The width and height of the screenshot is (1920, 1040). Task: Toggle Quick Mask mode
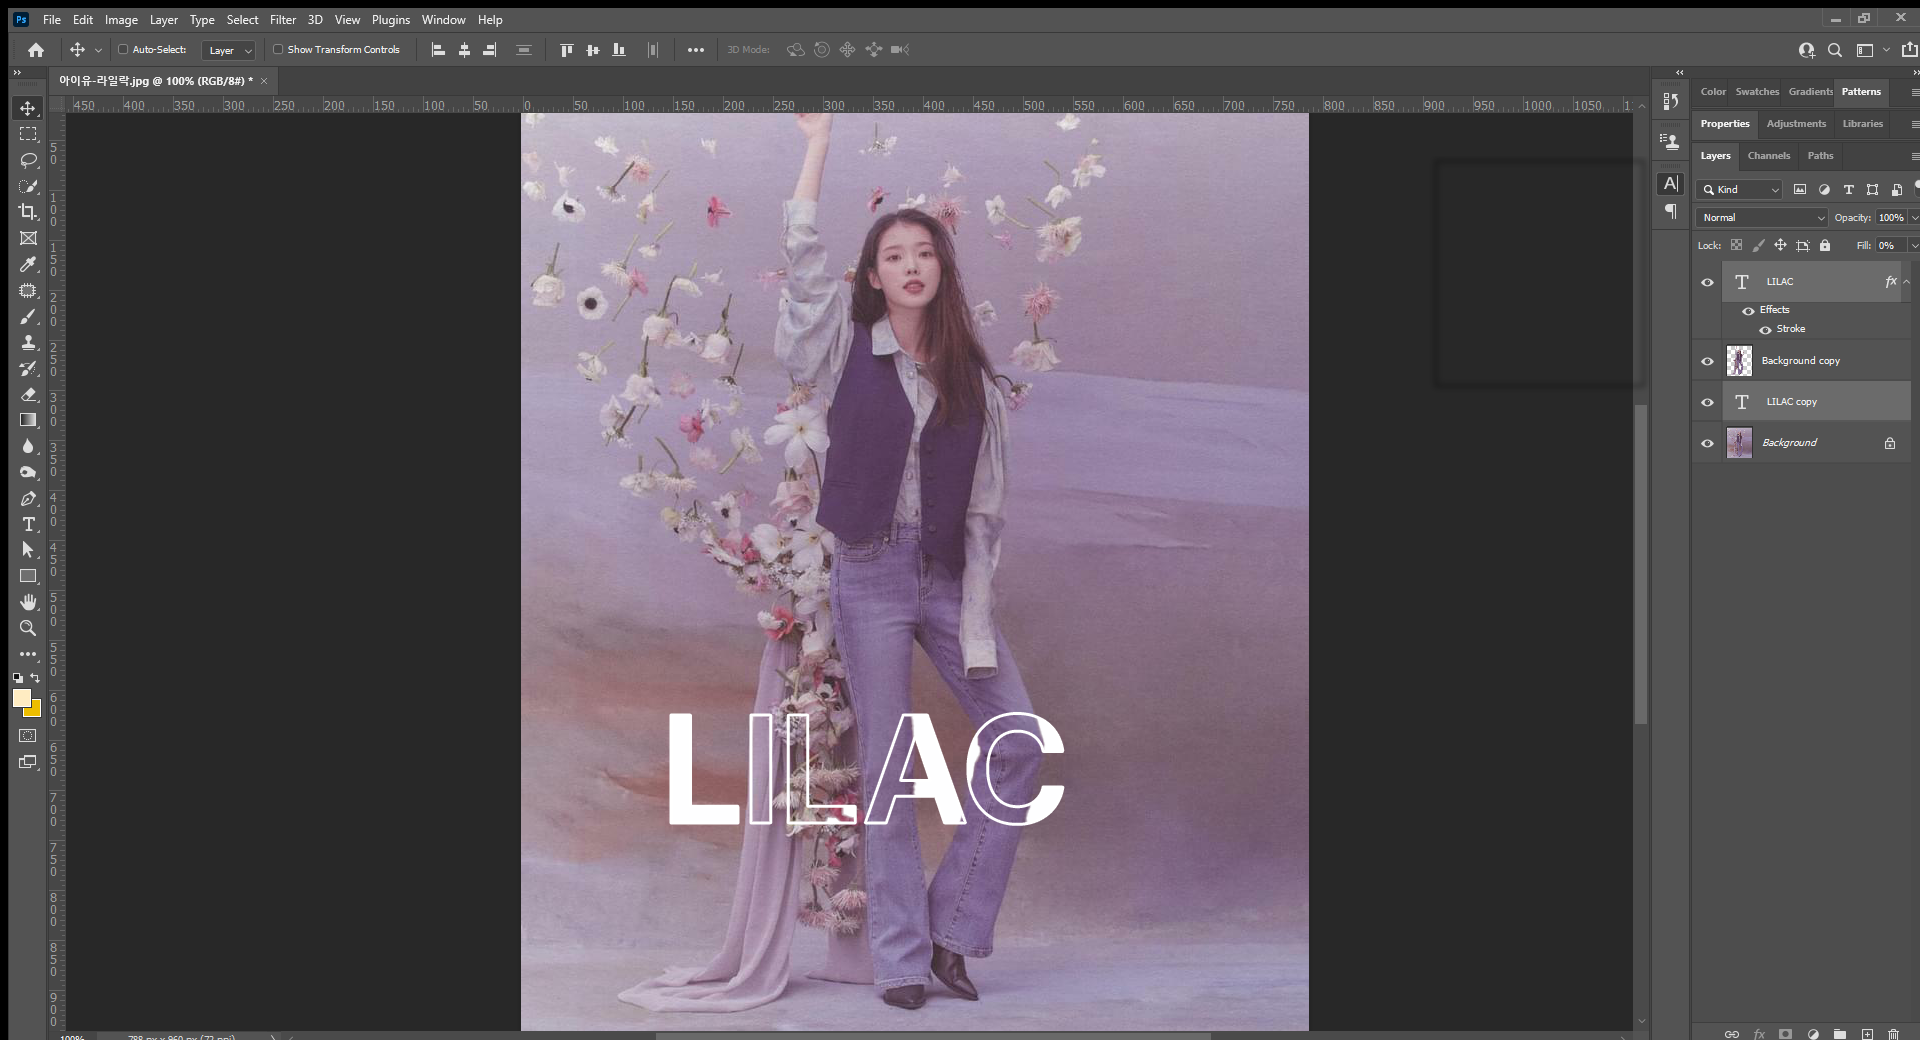point(28,736)
